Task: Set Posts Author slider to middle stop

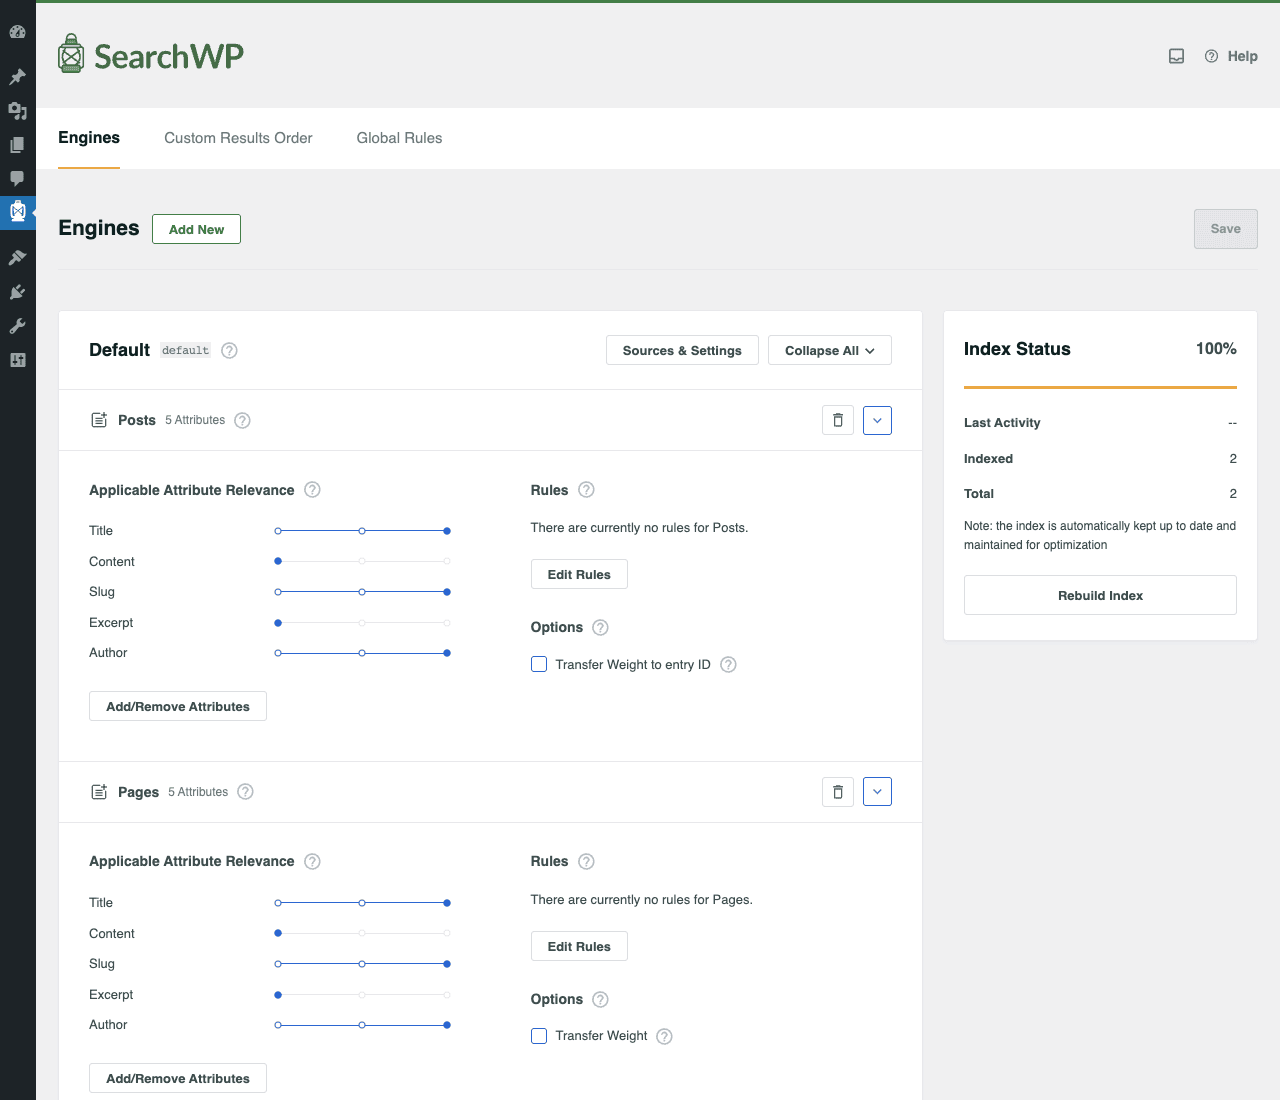Action: coord(362,653)
